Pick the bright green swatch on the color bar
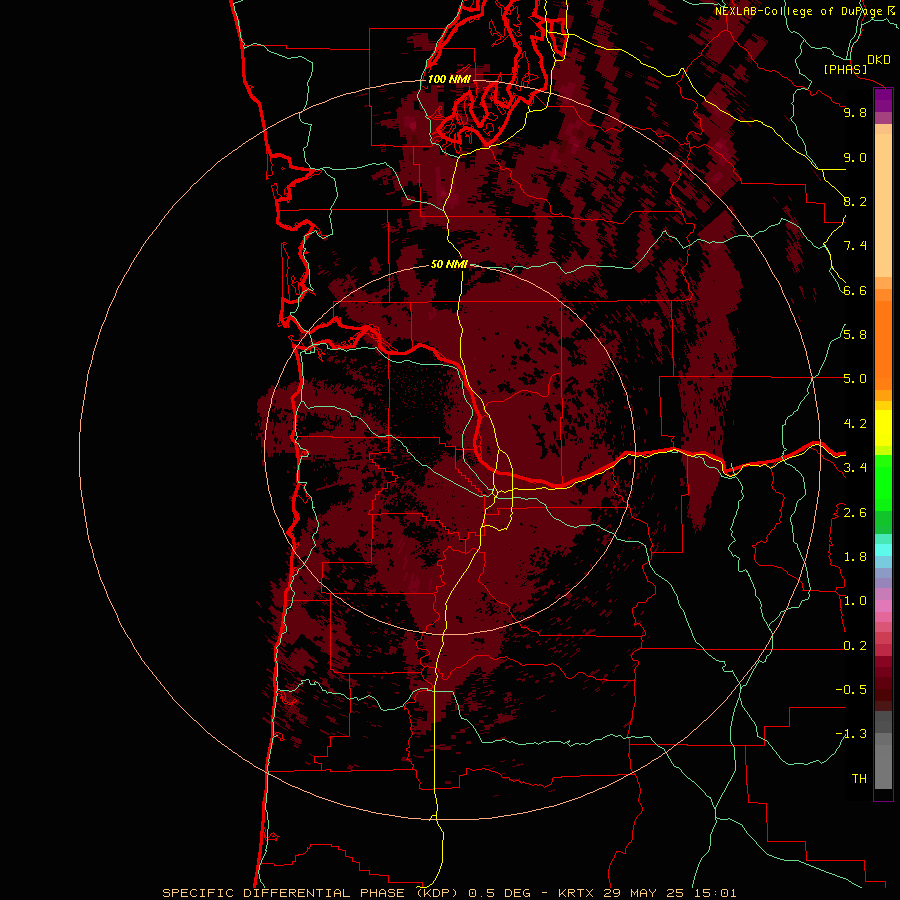Screen dimensions: 900x900 (883, 484)
